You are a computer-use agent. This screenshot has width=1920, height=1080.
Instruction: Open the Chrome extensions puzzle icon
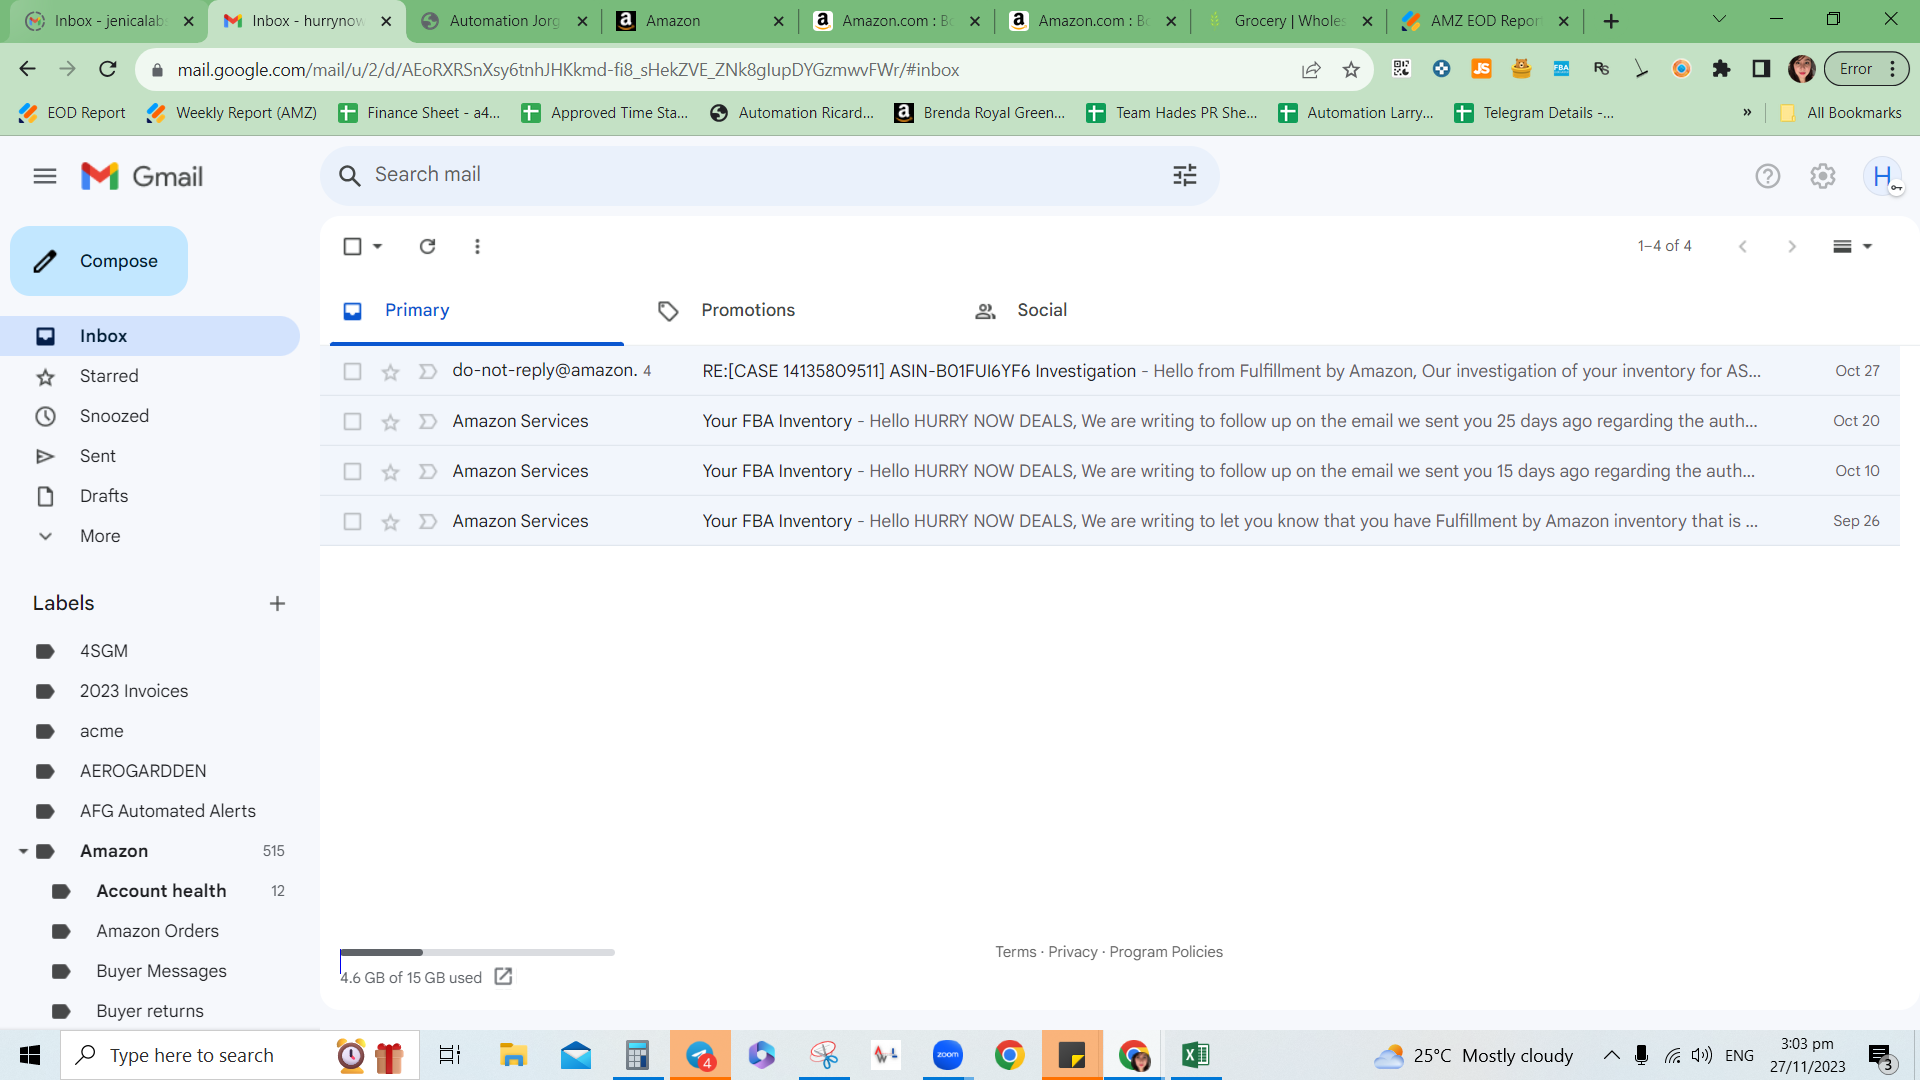pyautogui.click(x=1721, y=69)
